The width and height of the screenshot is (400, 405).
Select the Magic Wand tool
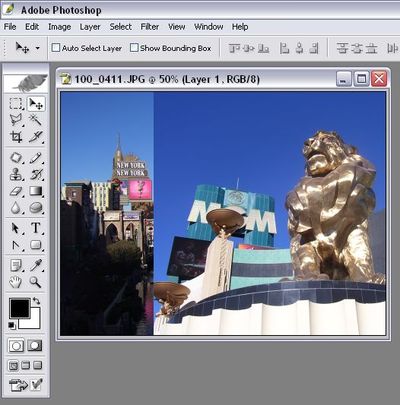[x=36, y=120]
